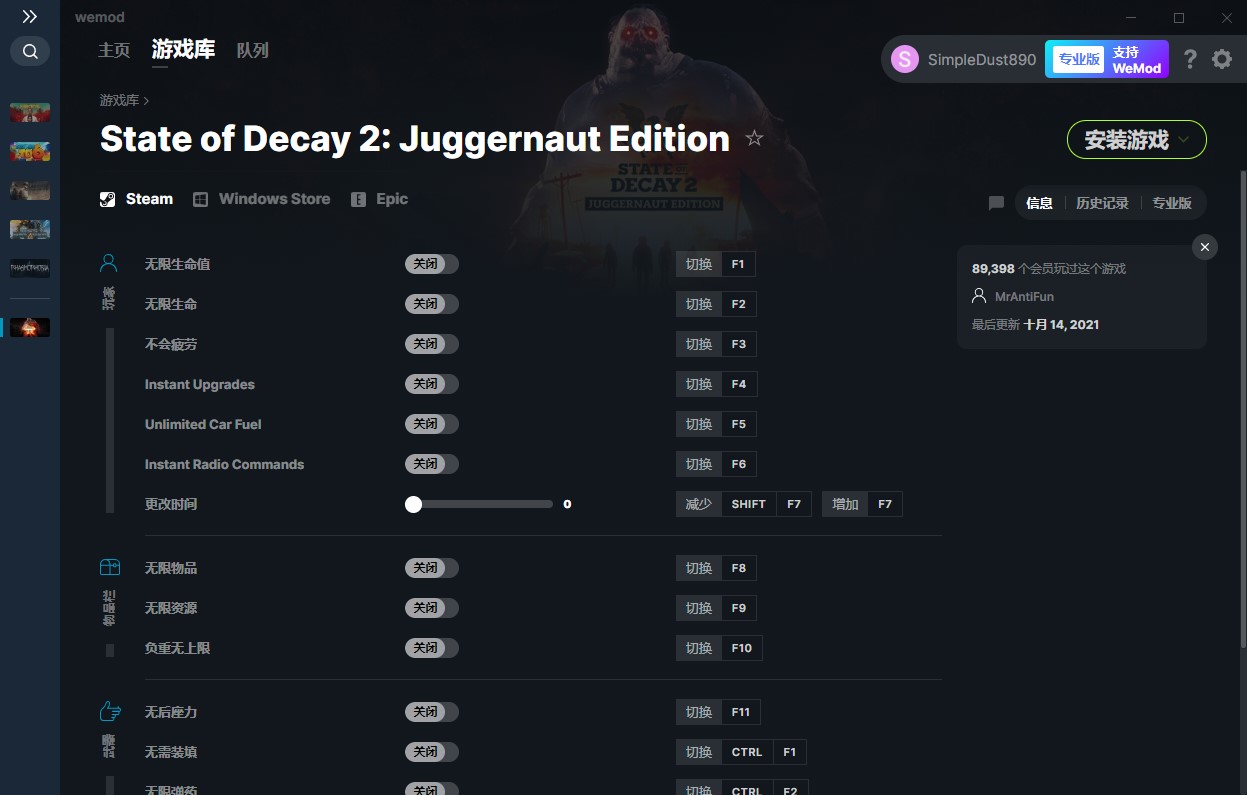Toggle the 无限生命值 cheat switch

(x=432, y=264)
